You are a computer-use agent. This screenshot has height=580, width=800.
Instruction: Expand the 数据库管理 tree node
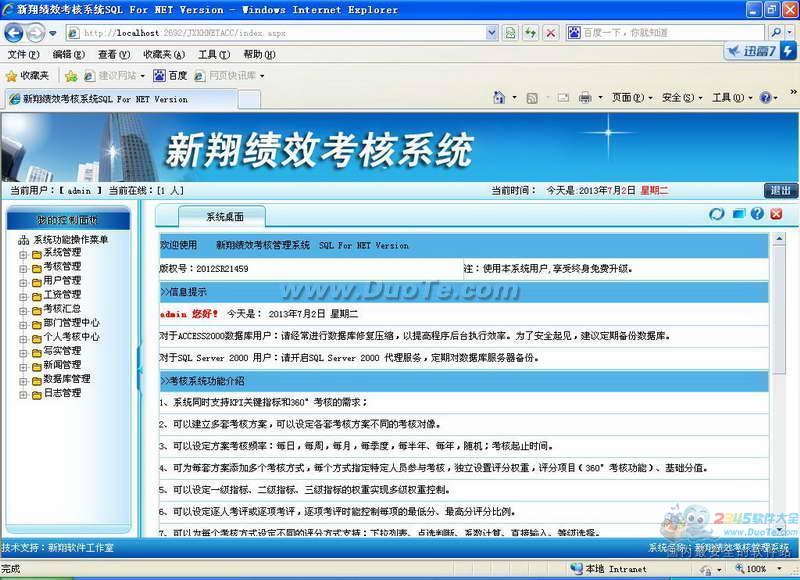23,380
